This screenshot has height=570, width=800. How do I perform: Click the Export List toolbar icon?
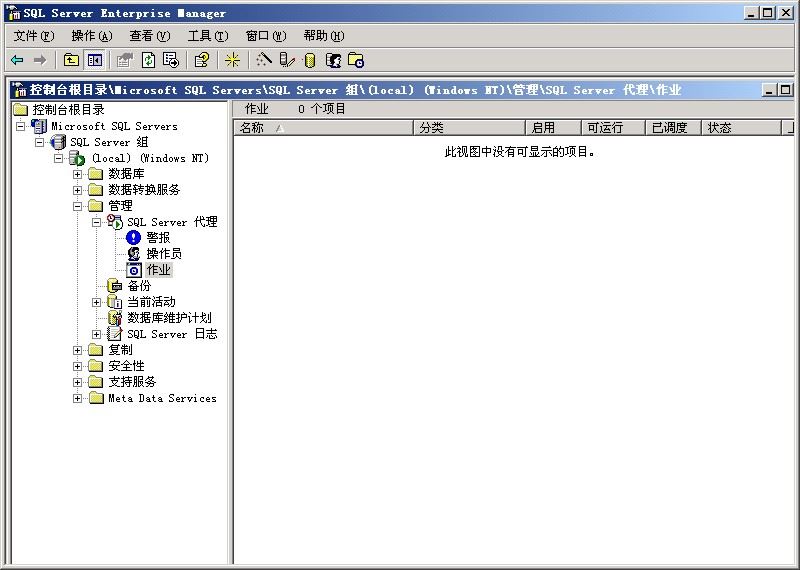pyautogui.click(x=171, y=60)
